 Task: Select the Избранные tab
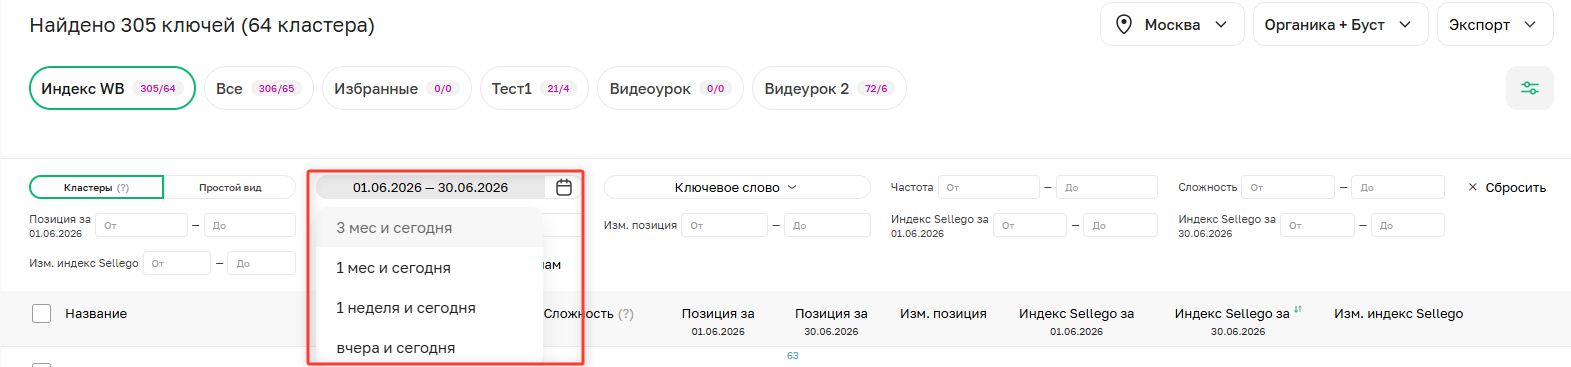coord(396,88)
